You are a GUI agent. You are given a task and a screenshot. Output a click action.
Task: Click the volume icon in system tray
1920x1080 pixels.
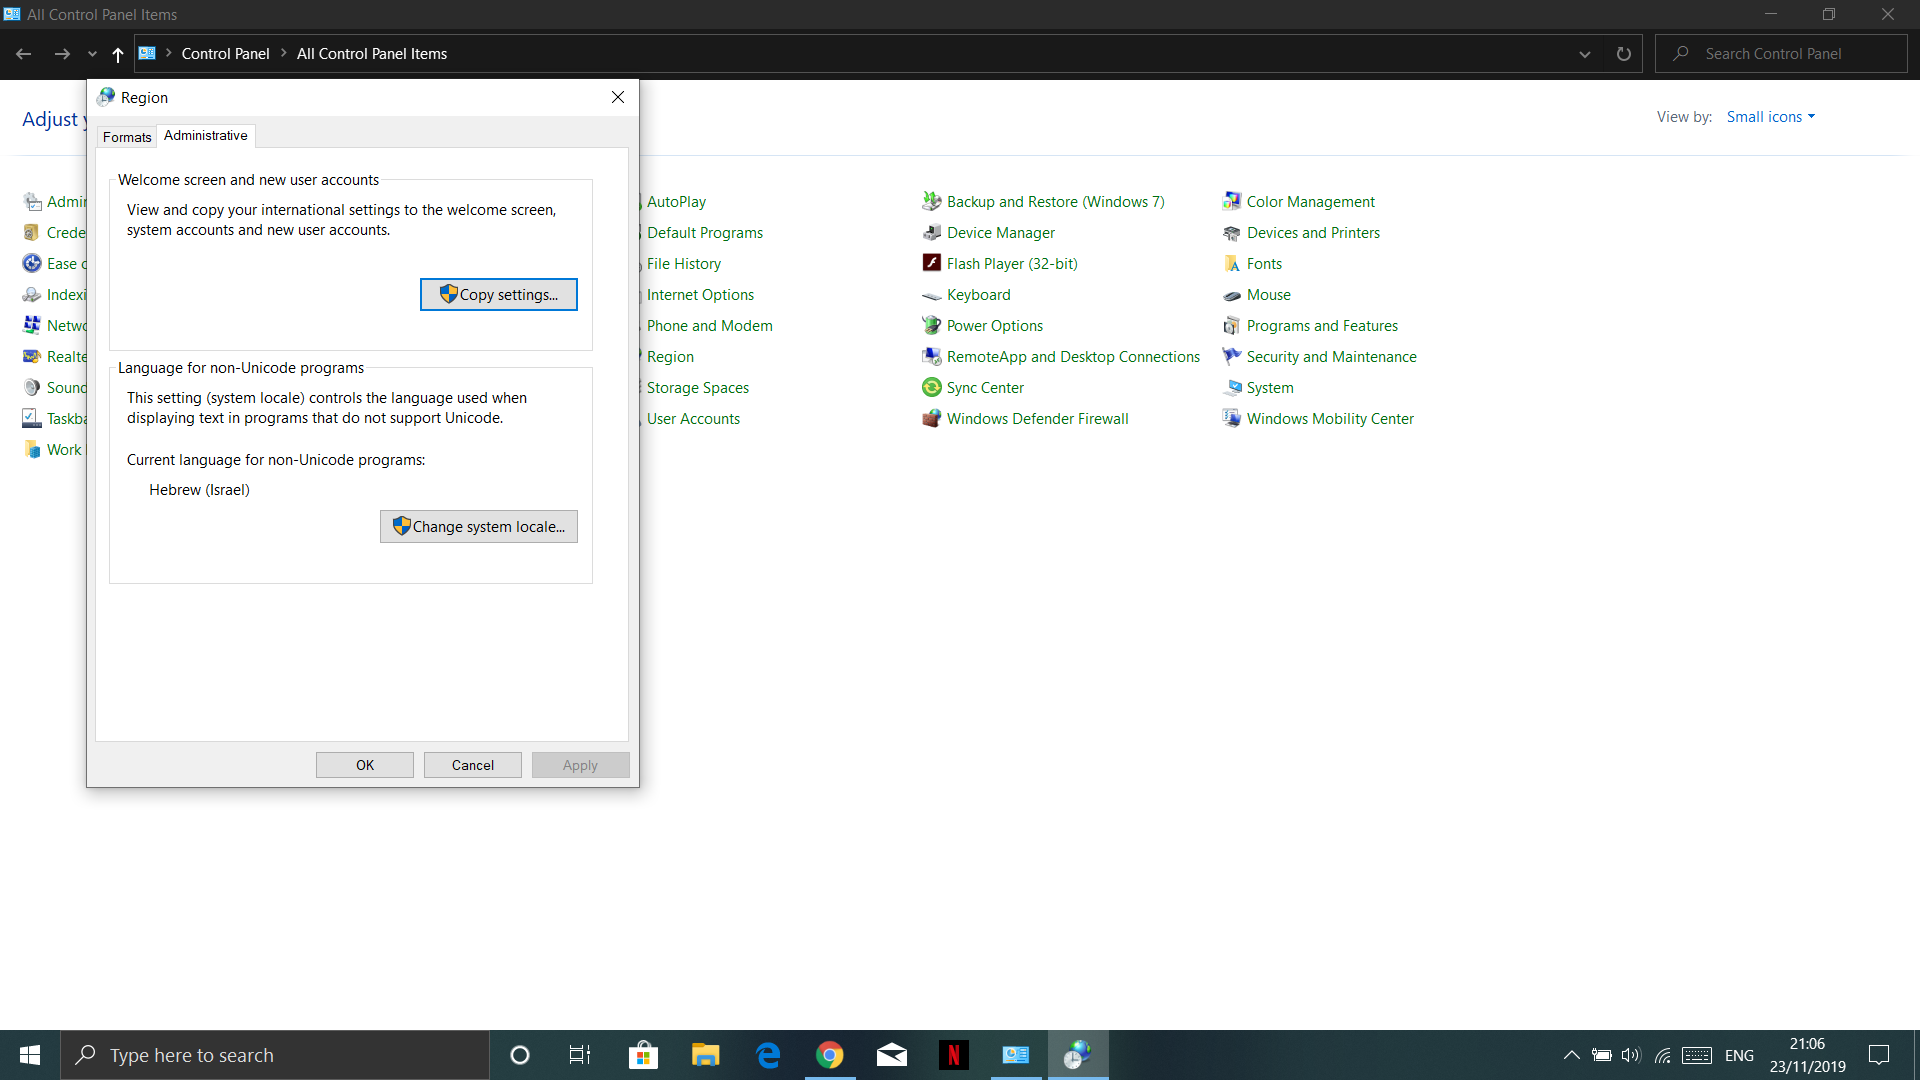[x=1631, y=1055]
